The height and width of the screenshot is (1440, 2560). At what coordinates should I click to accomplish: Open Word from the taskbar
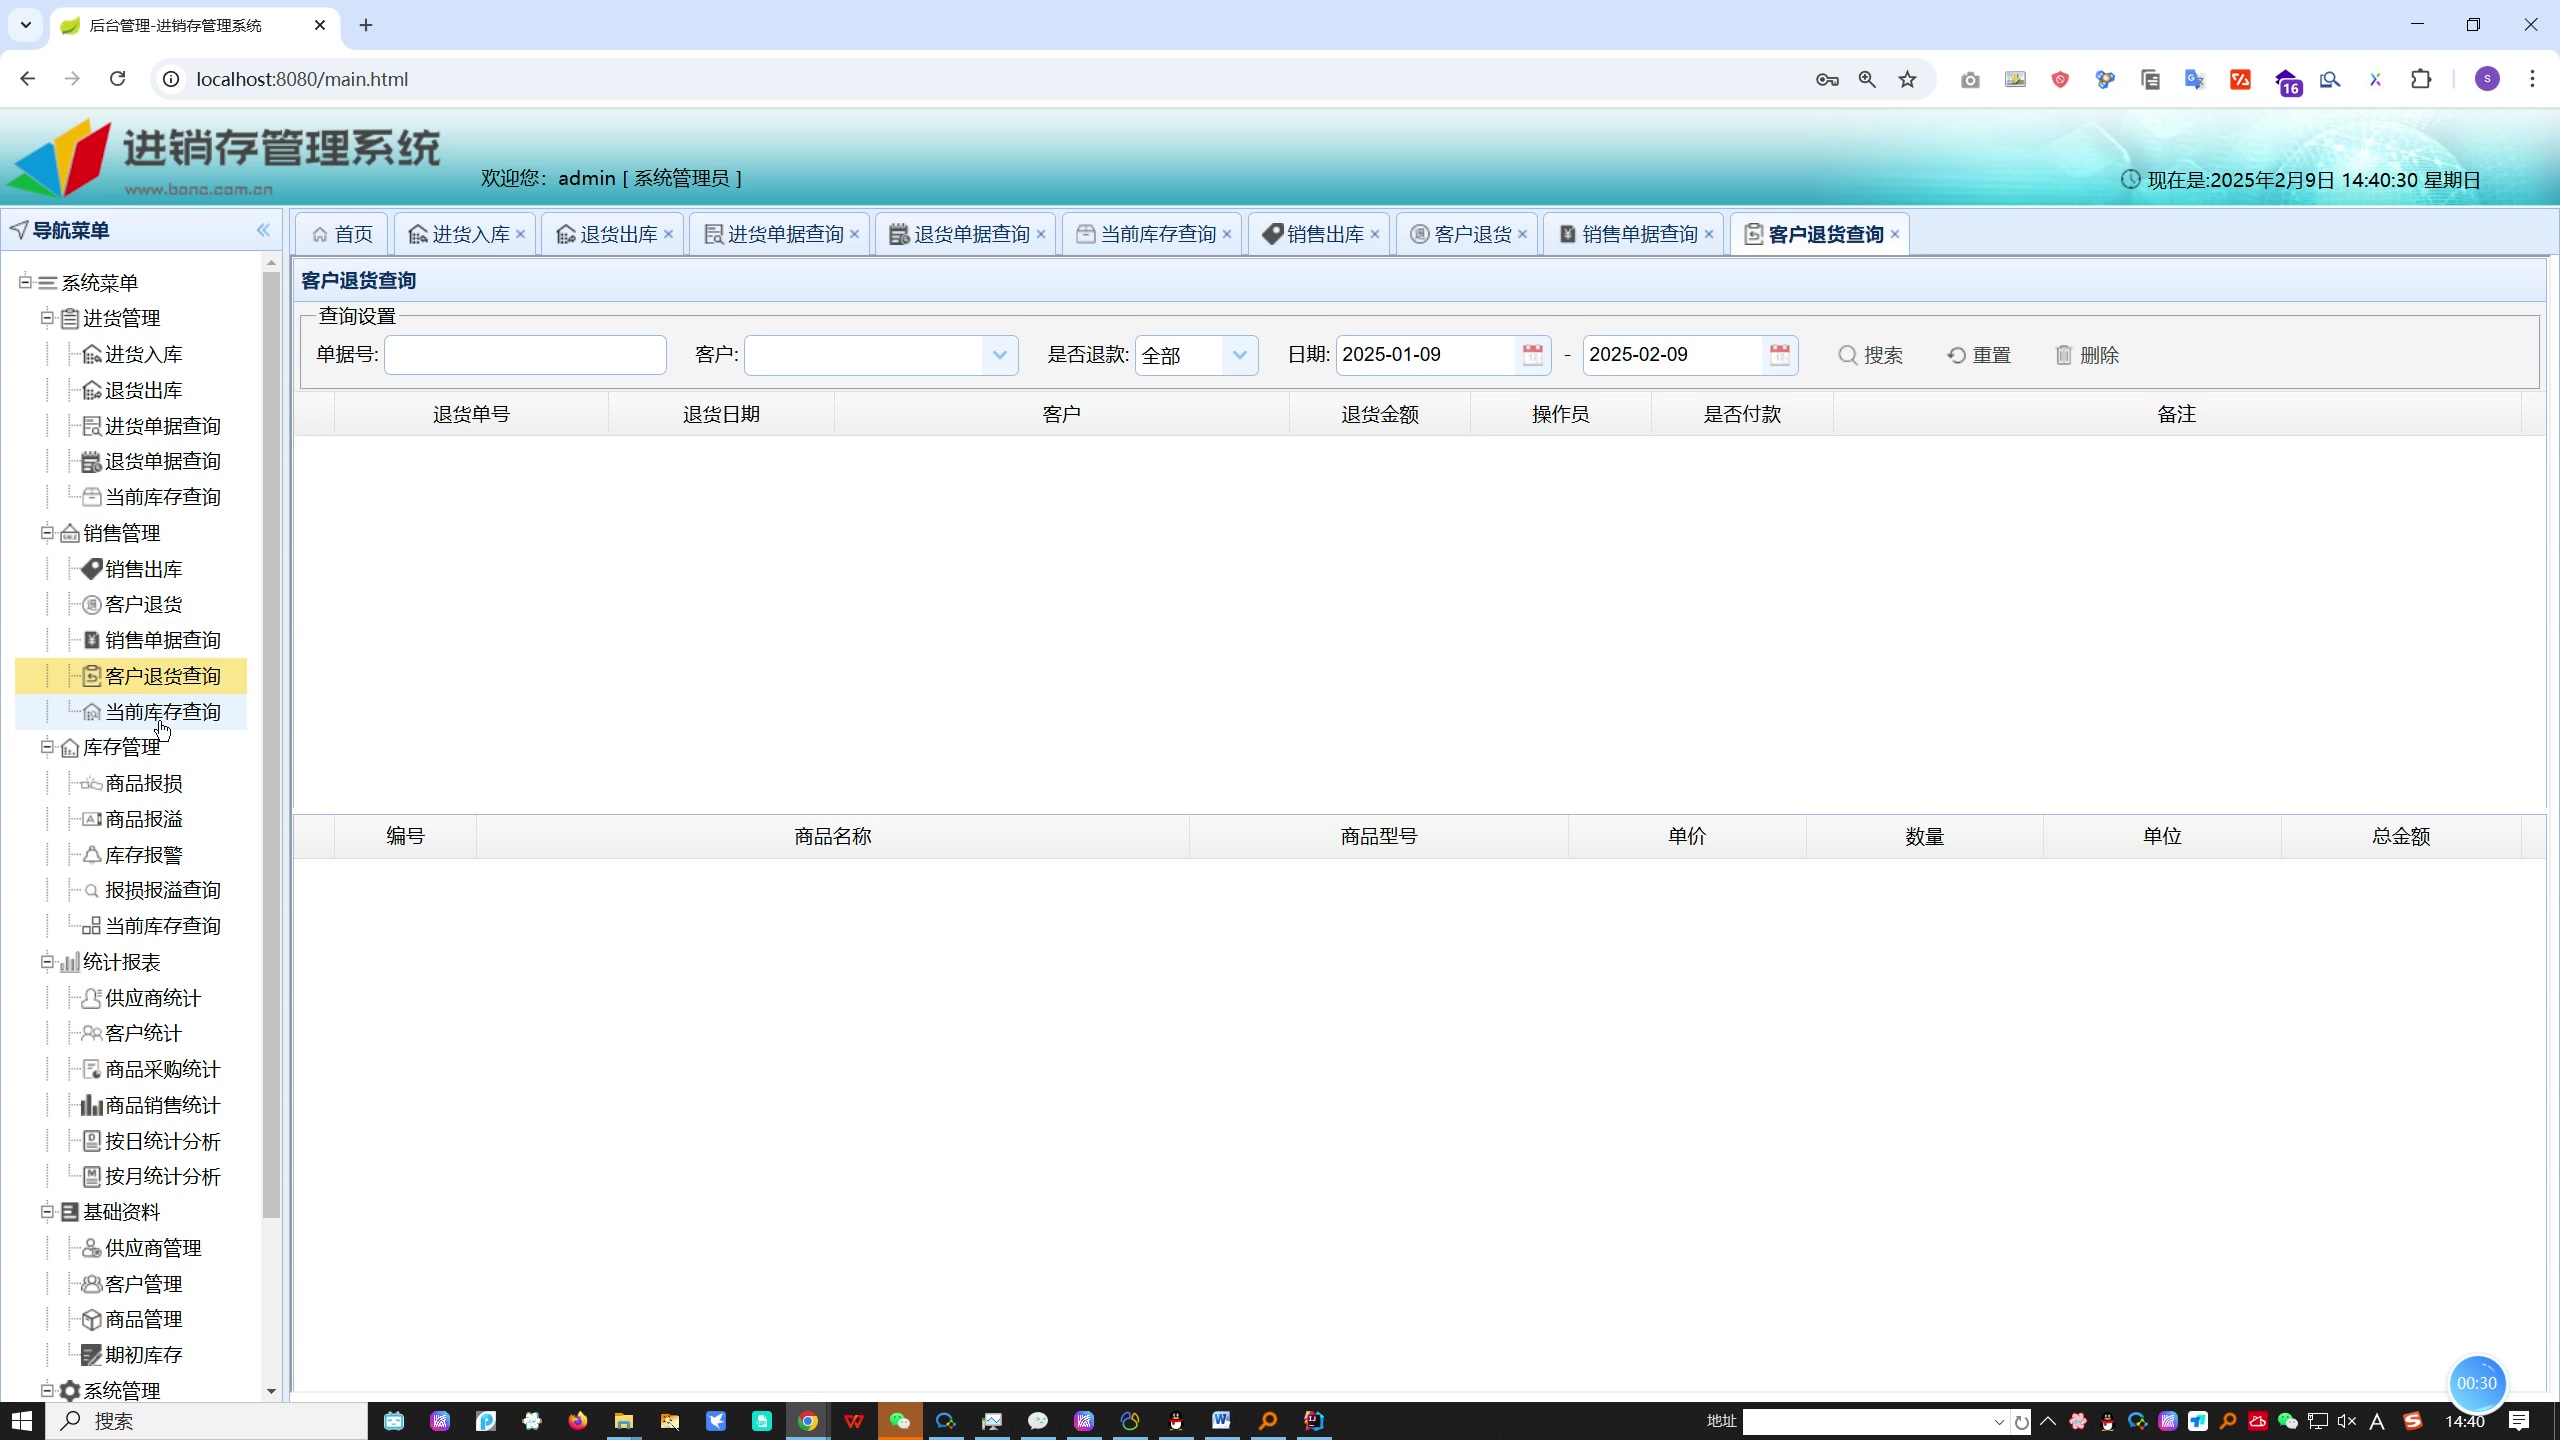[x=1221, y=1421]
